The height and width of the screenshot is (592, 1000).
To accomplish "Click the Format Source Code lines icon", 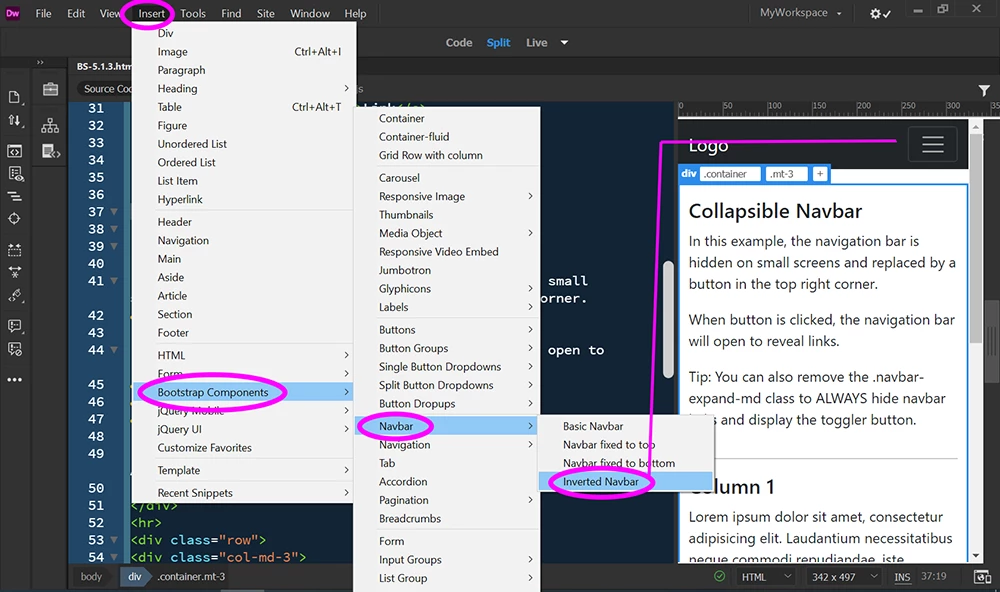I will tap(14, 196).
